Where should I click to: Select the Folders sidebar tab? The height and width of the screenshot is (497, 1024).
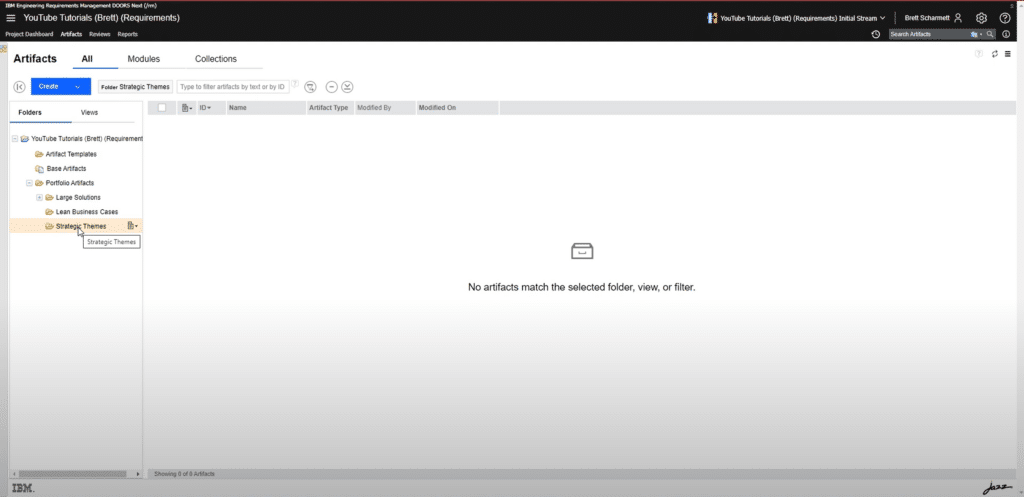pyautogui.click(x=30, y=112)
